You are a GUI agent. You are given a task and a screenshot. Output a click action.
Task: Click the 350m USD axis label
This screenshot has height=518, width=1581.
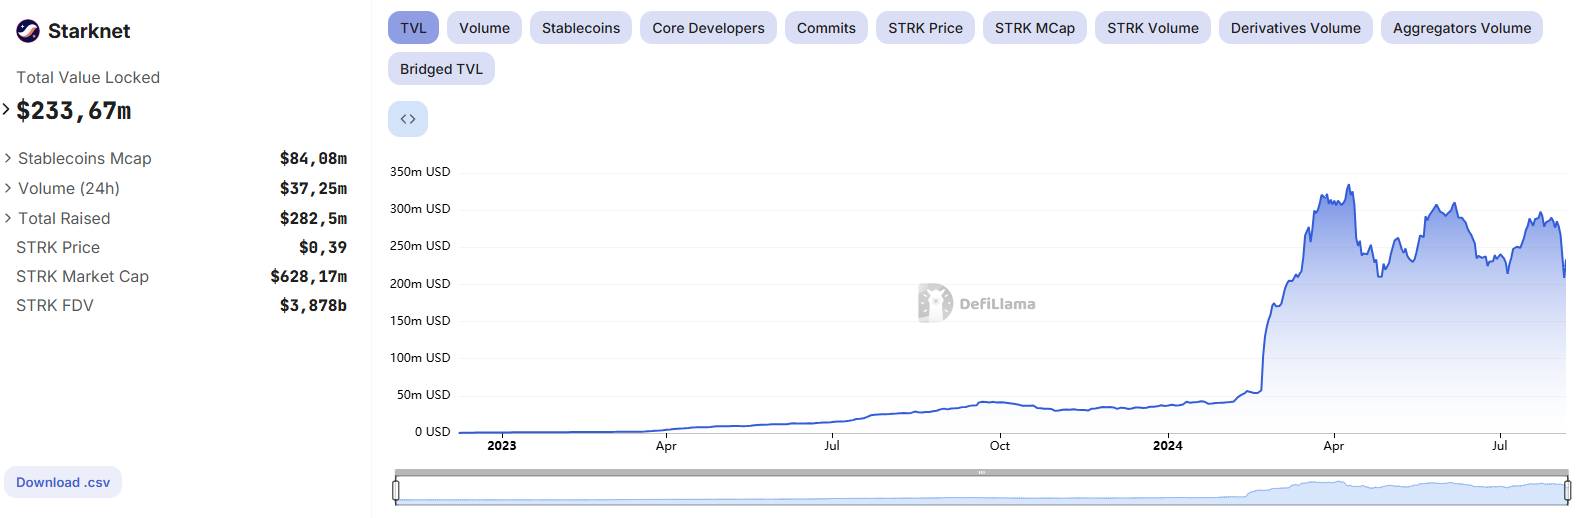[x=420, y=172]
